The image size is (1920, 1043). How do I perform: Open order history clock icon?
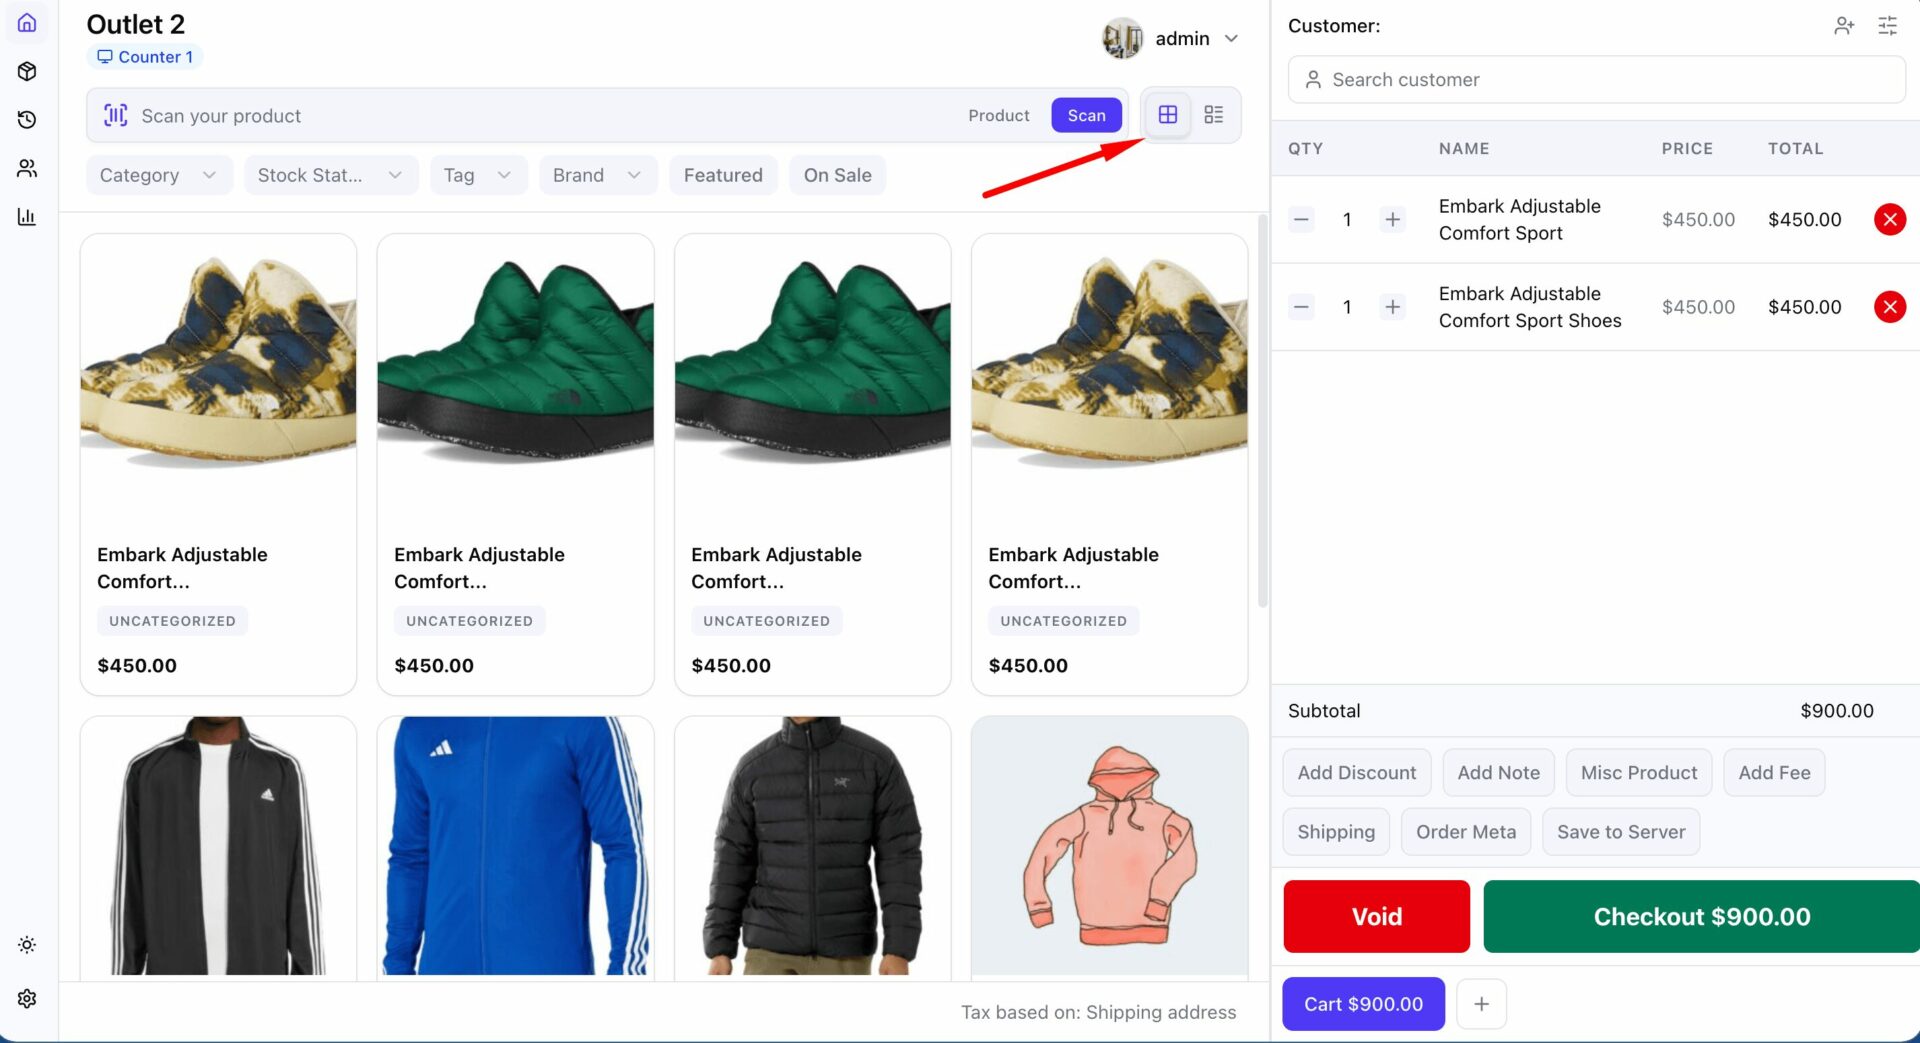(27, 120)
